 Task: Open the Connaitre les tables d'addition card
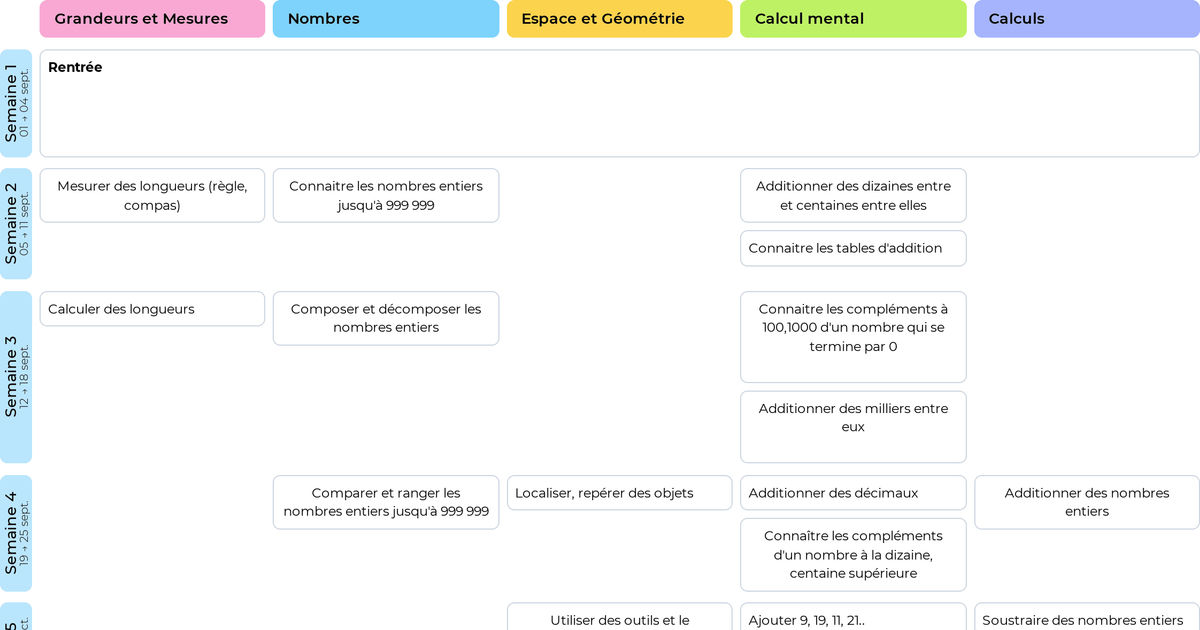[x=853, y=248]
